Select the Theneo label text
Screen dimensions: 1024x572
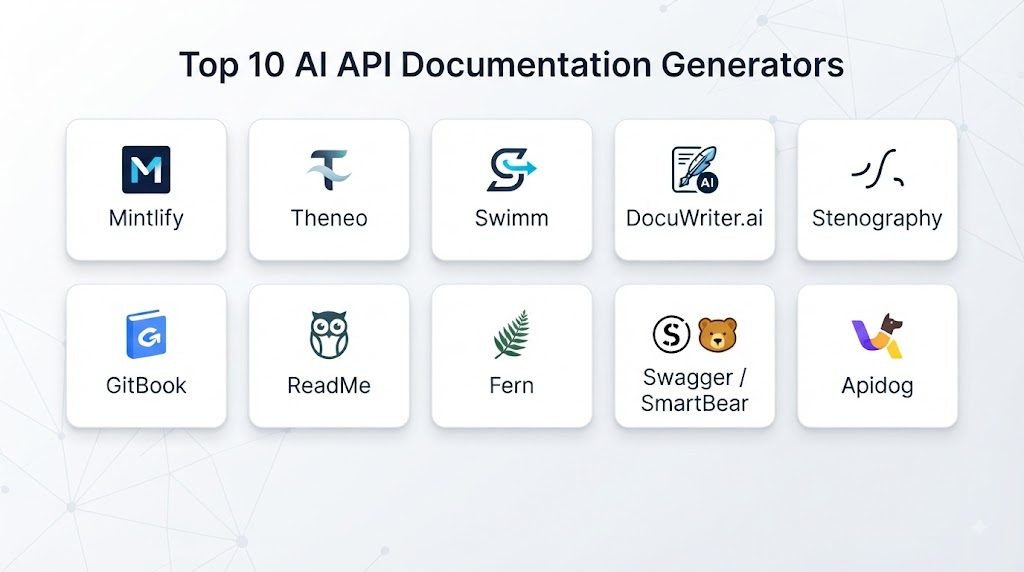point(329,218)
